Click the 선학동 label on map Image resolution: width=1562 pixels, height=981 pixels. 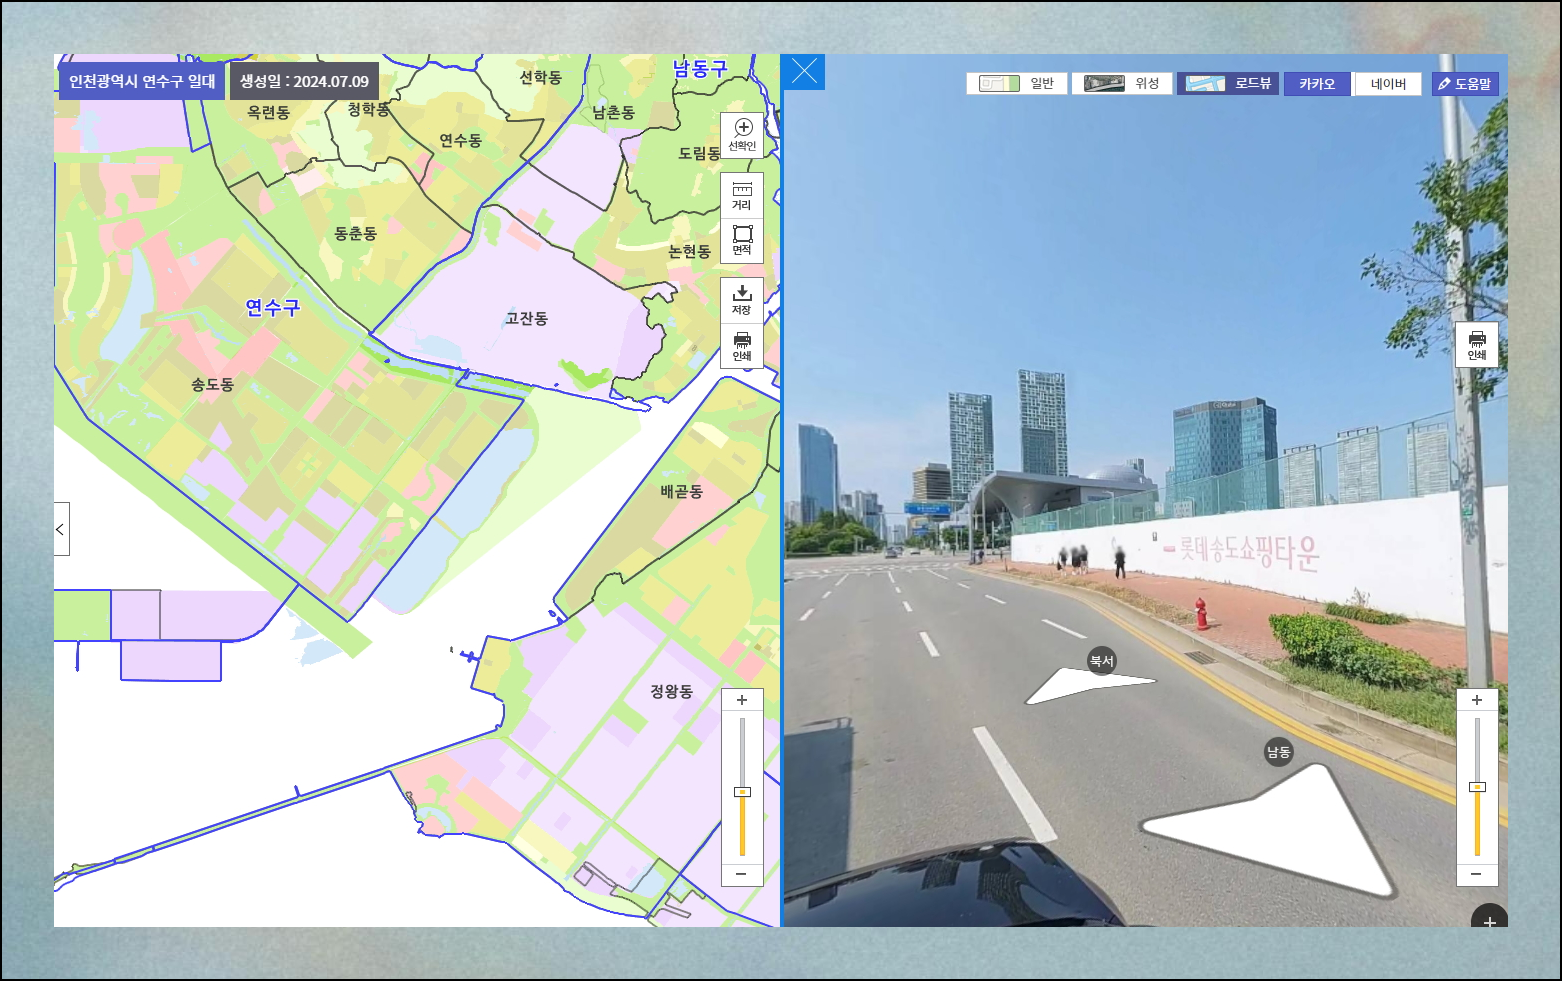coord(540,77)
